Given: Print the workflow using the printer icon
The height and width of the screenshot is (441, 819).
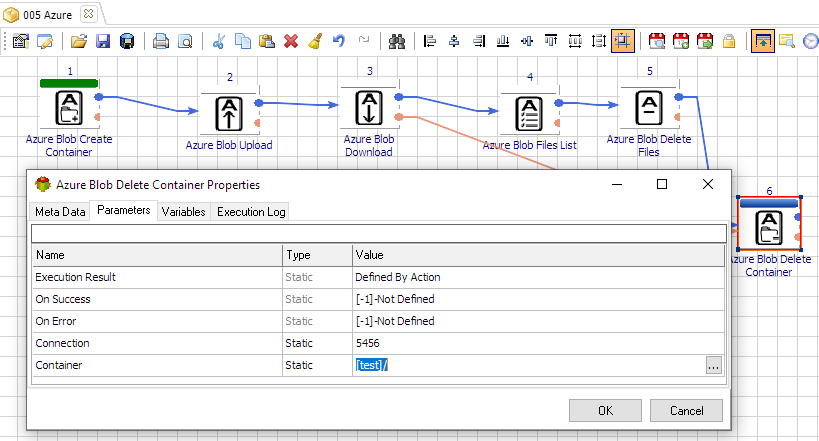Looking at the screenshot, I should coord(161,41).
